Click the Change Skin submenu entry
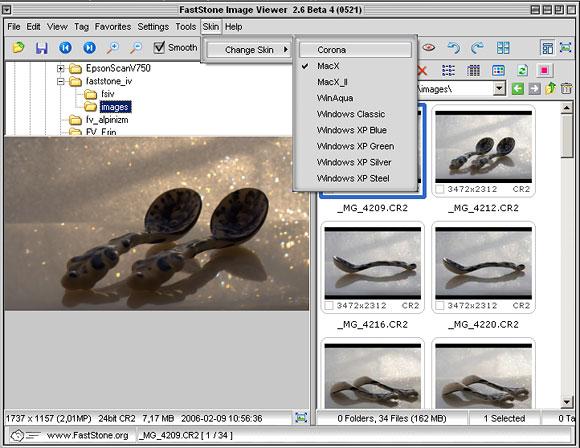Image resolution: width=580 pixels, height=448 pixels. (249, 50)
